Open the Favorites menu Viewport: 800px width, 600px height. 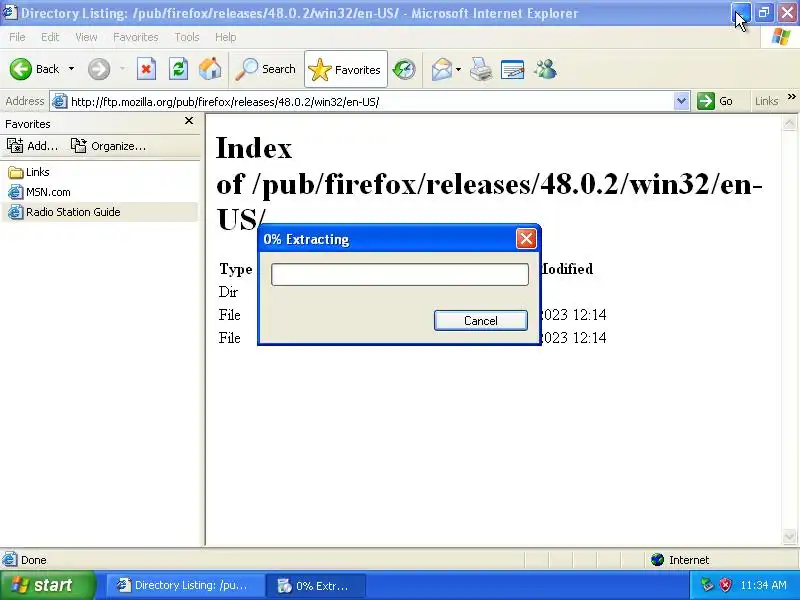click(x=136, y=37)
